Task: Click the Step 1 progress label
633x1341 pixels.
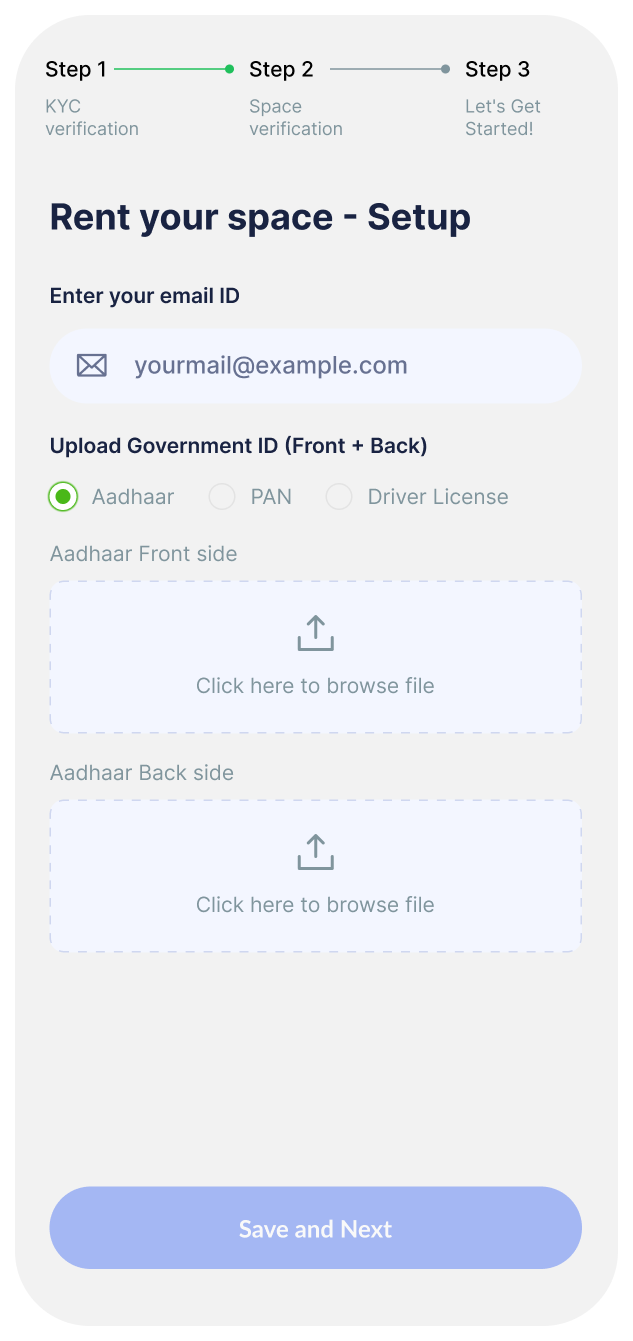Action: [x=76, y=69]
